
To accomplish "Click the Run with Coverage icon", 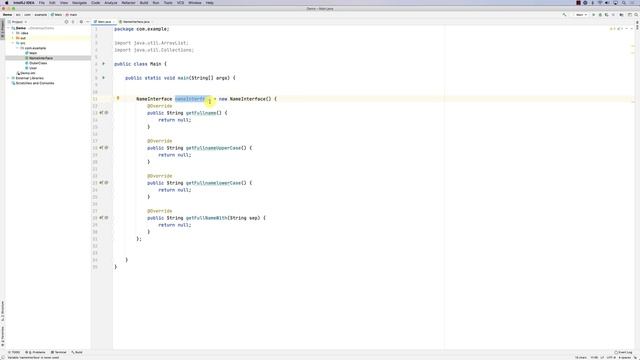I will pyautogui.click(x=607, y=15).
